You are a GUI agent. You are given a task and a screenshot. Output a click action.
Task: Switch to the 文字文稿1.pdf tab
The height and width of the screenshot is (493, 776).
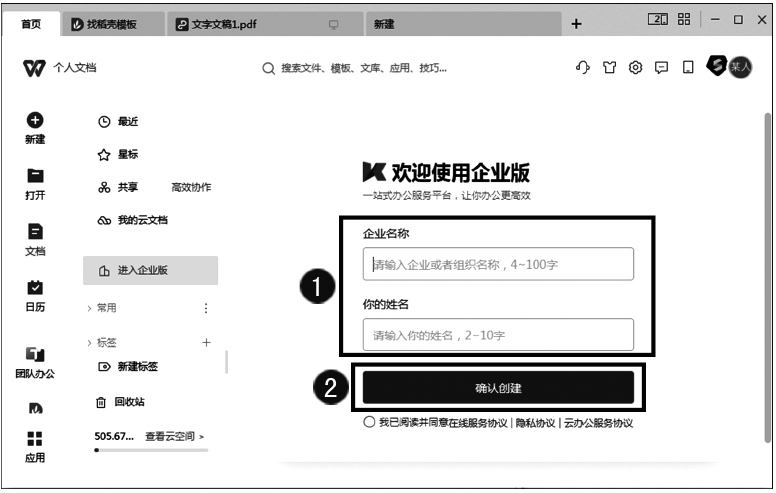[x=217, y=24]
